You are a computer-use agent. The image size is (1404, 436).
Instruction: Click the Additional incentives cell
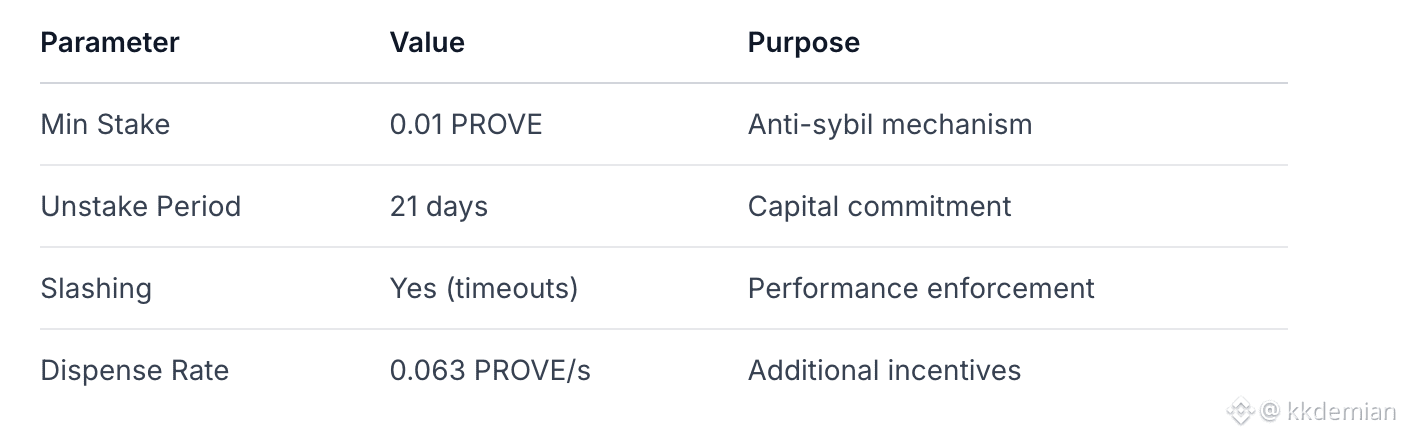click(x=884, y=370)
